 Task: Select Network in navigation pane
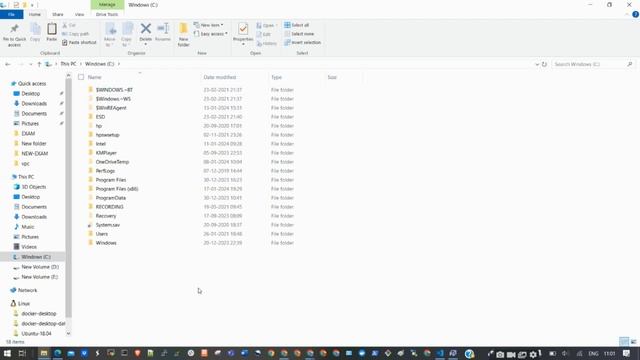pos(27,290)
